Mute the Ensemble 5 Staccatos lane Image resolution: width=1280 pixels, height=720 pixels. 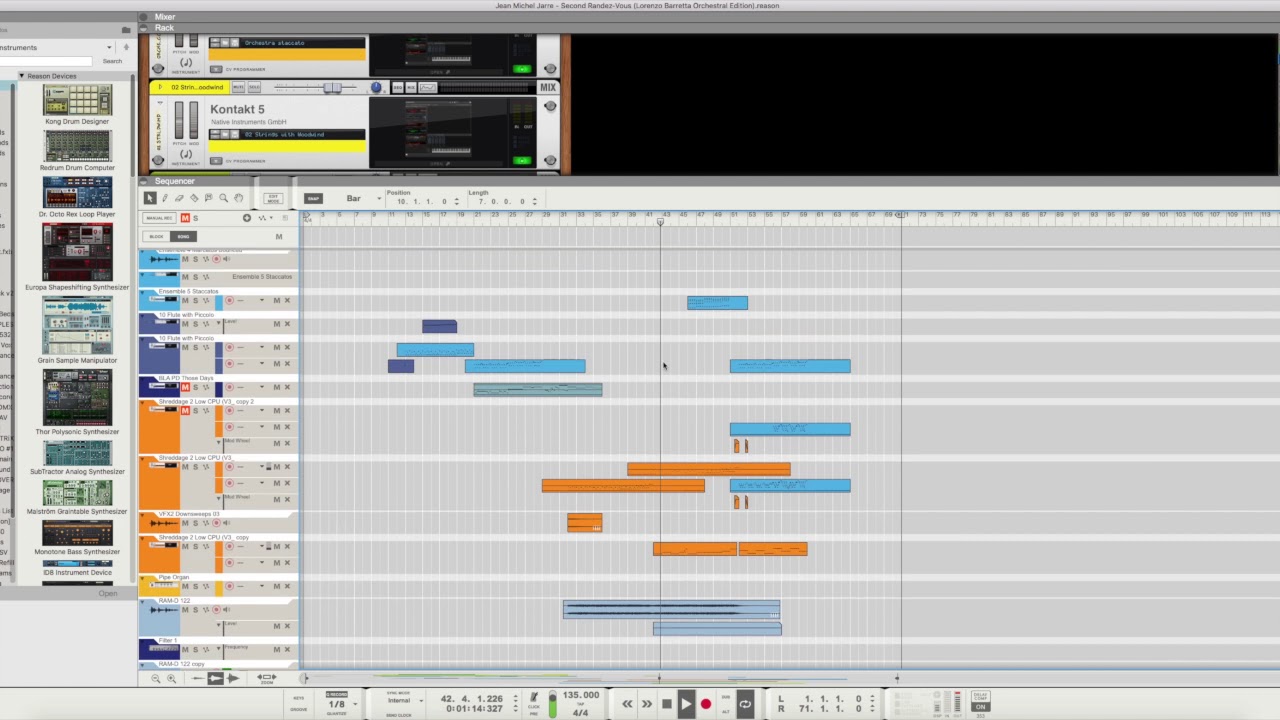(x=277, y=300)
